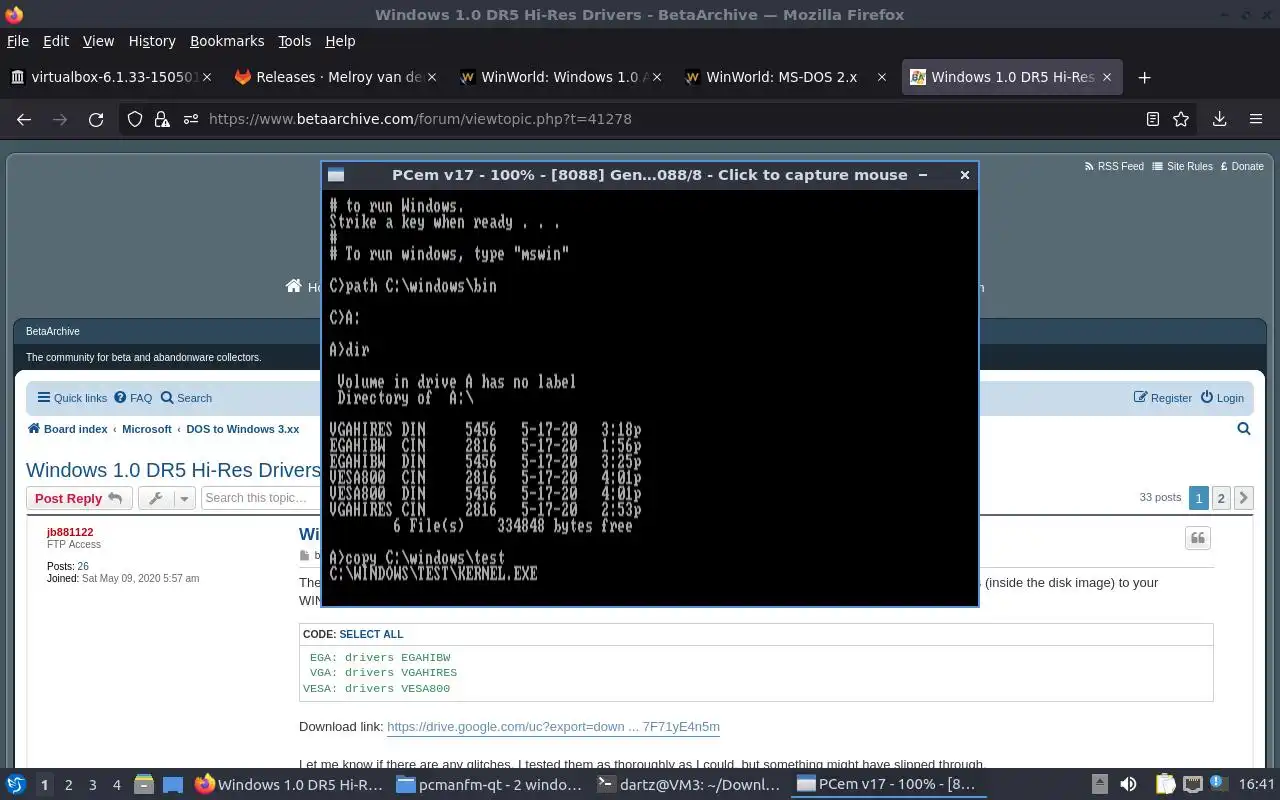This screenshot has width=1280, height=800.
Task: Click the clipboard tray icon
Action: [x=1165, y=785]
